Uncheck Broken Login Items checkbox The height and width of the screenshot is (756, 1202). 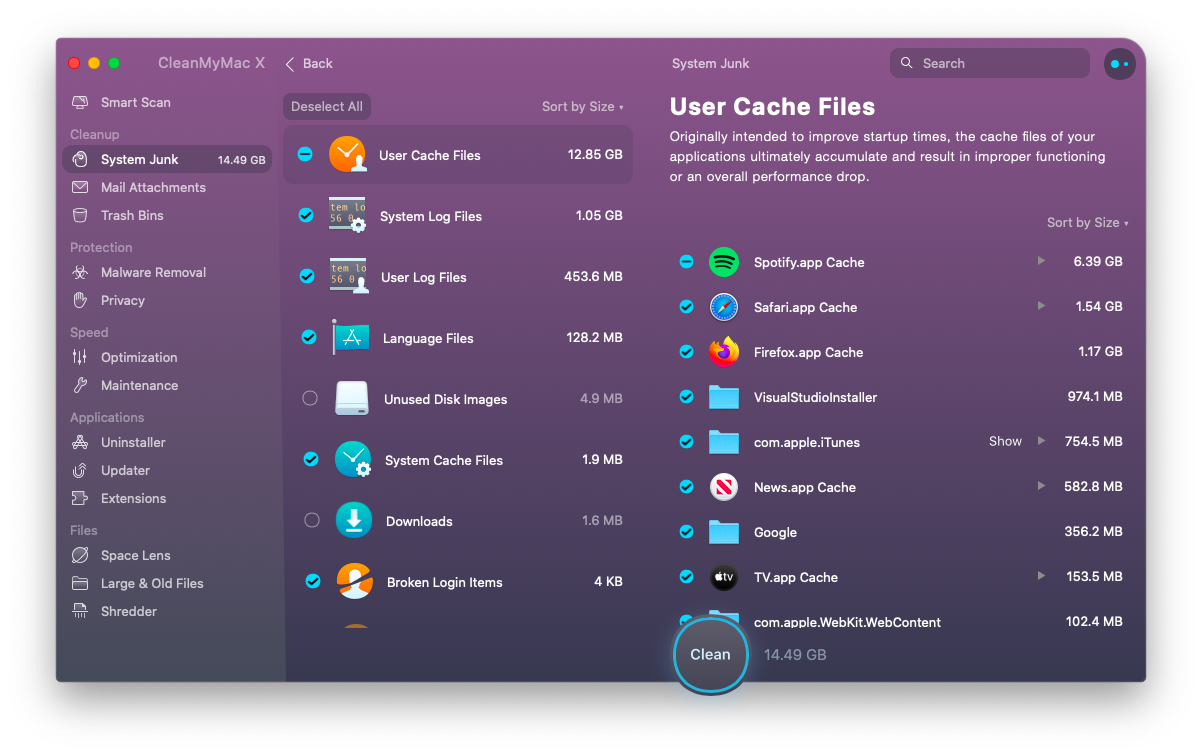[x=313, y=581]
